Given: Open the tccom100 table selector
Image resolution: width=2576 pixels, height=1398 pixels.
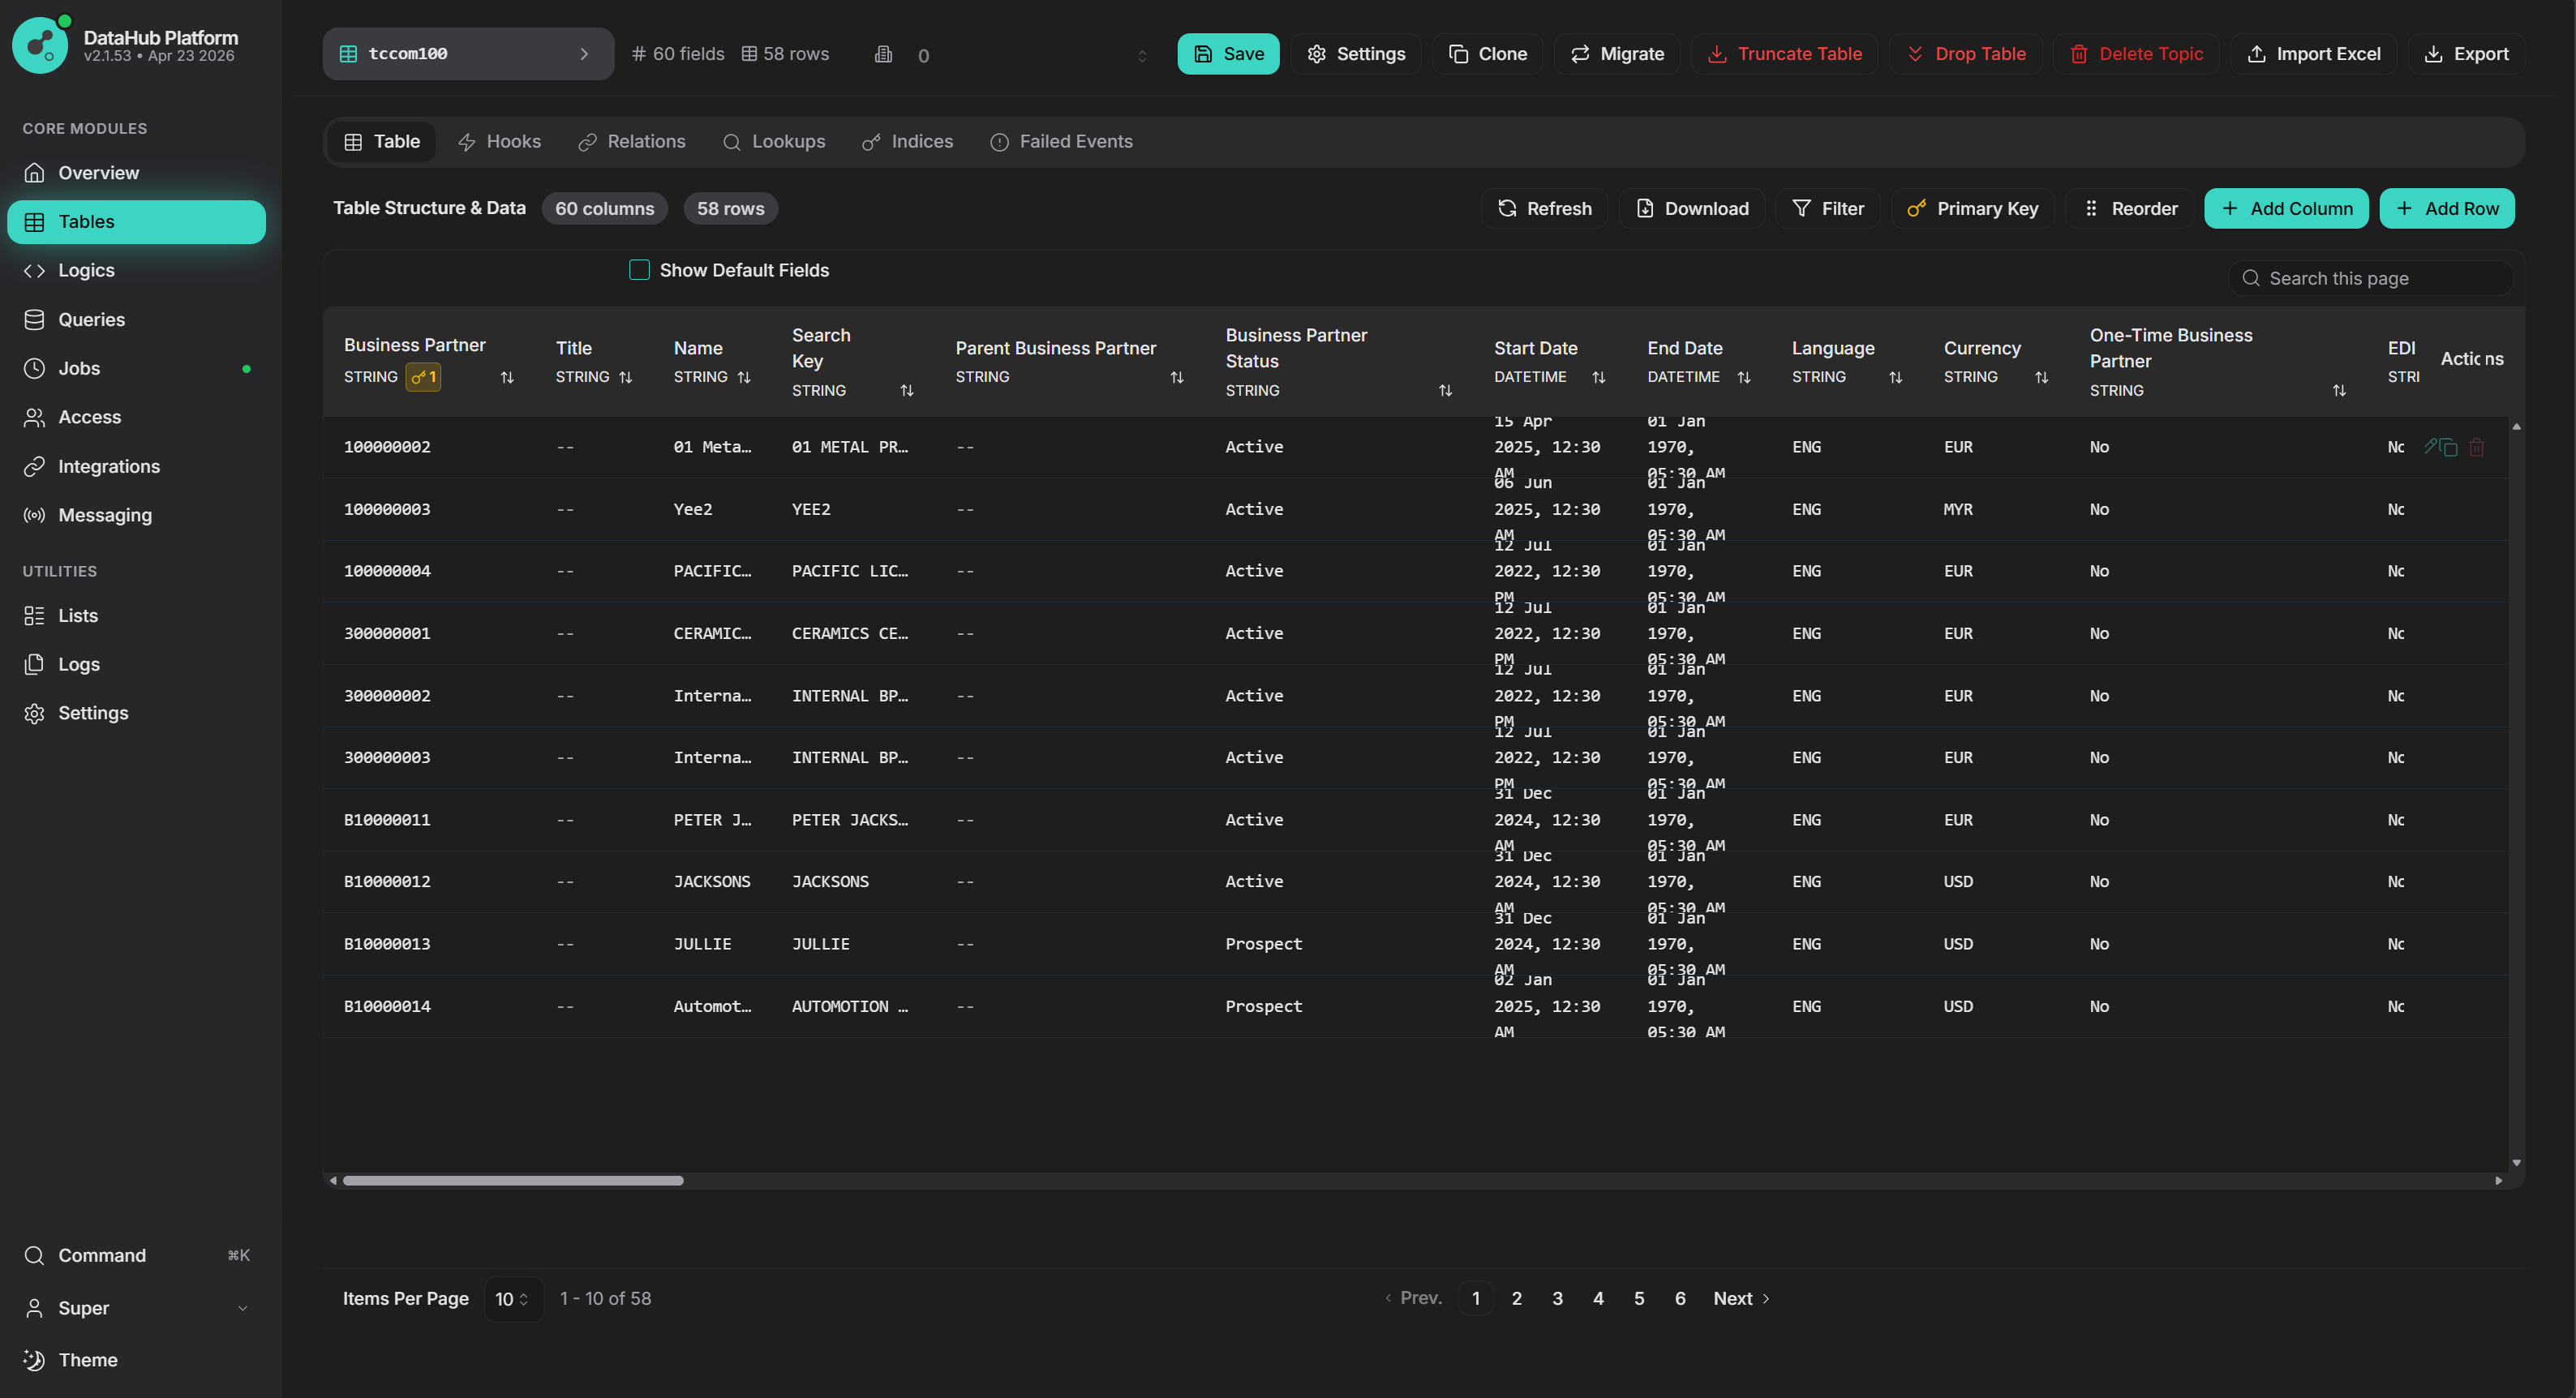Looking at the screenshot, I should 468,54.
